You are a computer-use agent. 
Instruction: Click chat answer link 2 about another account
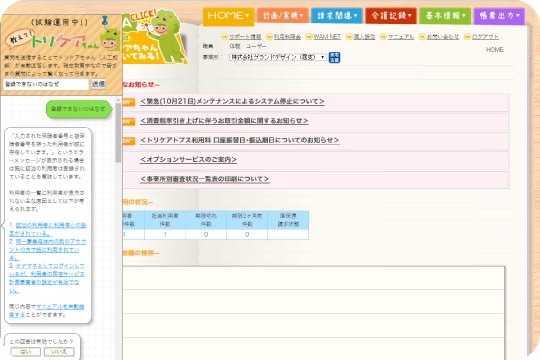(x=47, y=249)
